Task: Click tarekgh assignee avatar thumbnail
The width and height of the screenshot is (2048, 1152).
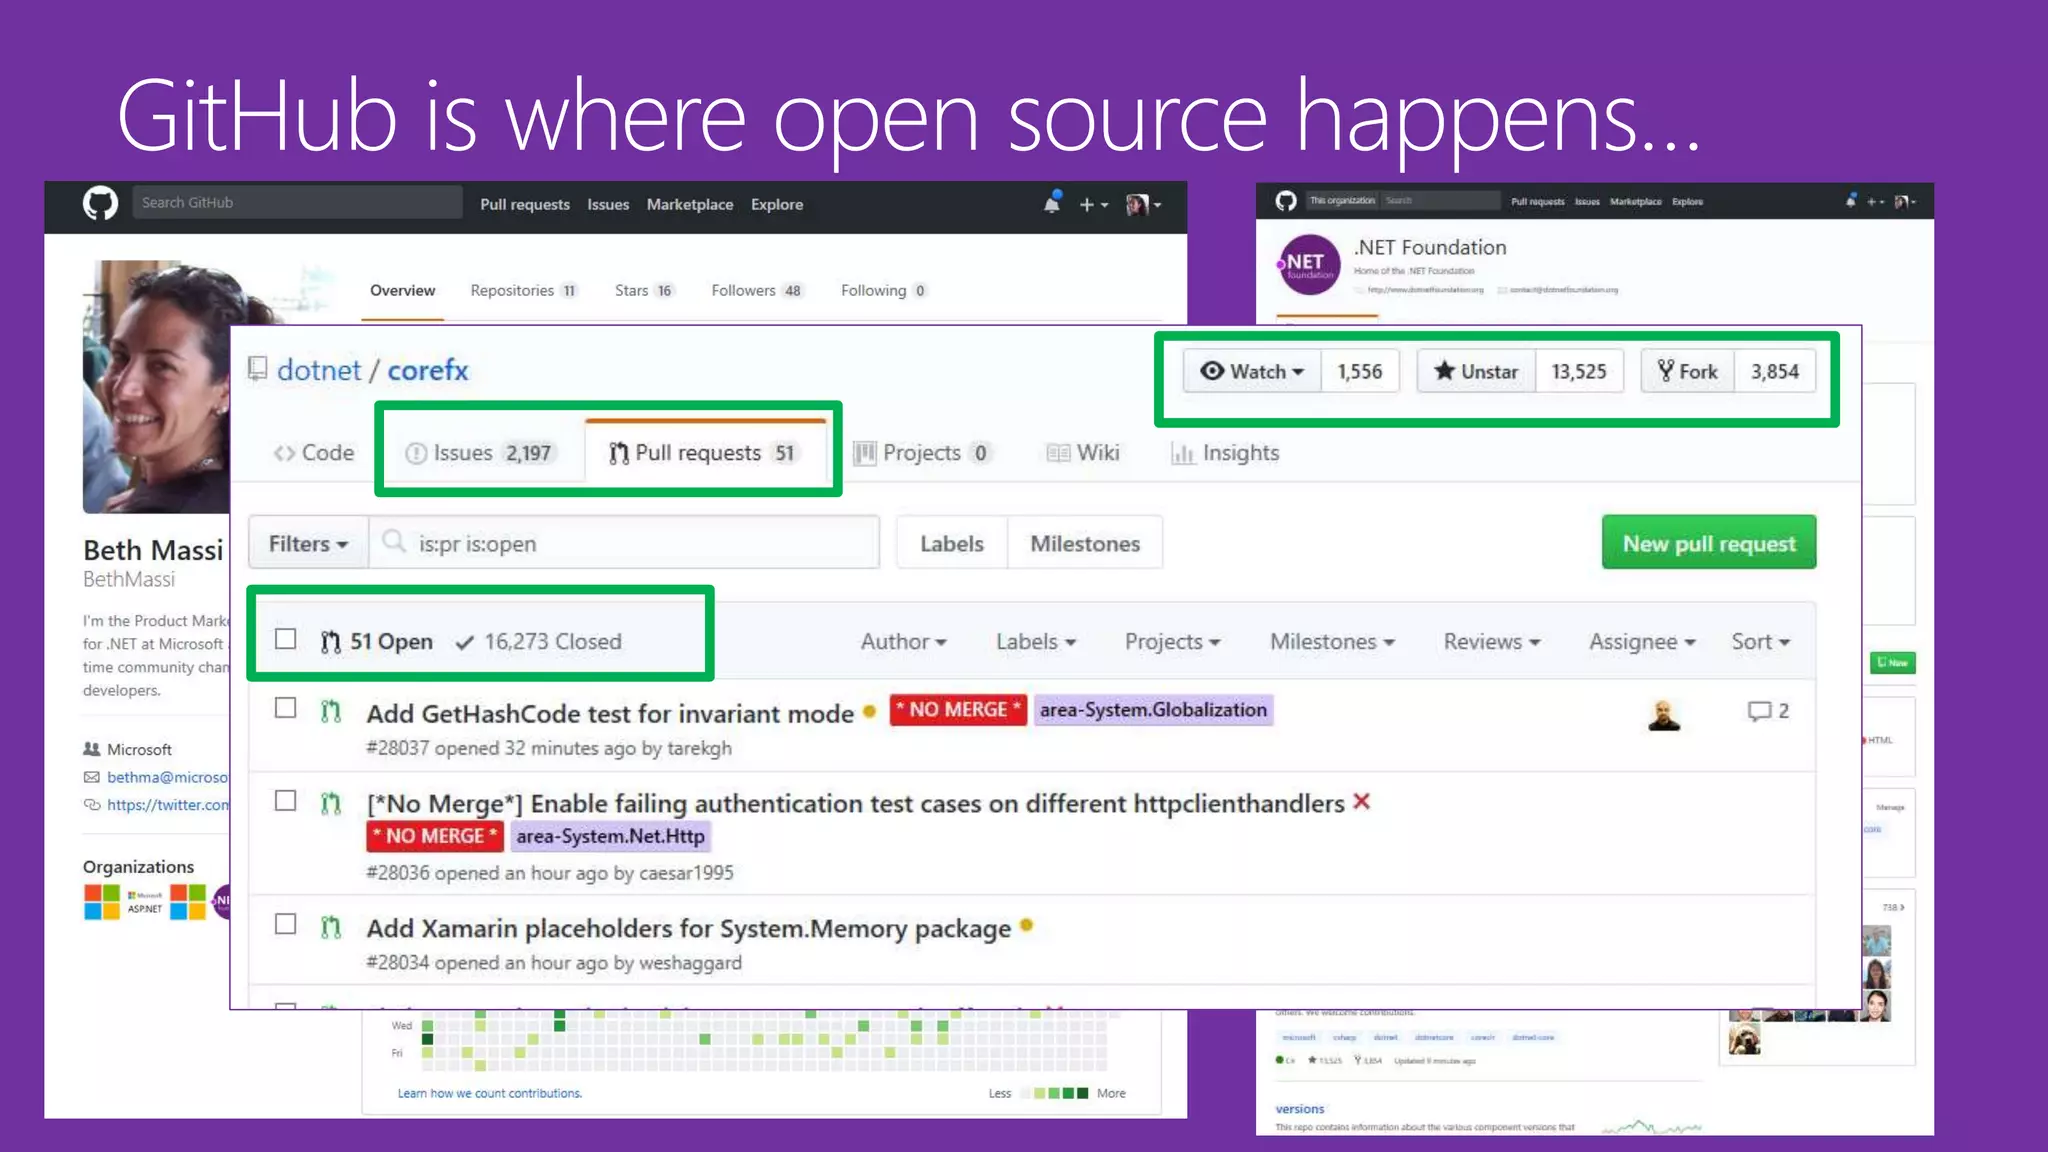Action: [x=1664, y=714]
